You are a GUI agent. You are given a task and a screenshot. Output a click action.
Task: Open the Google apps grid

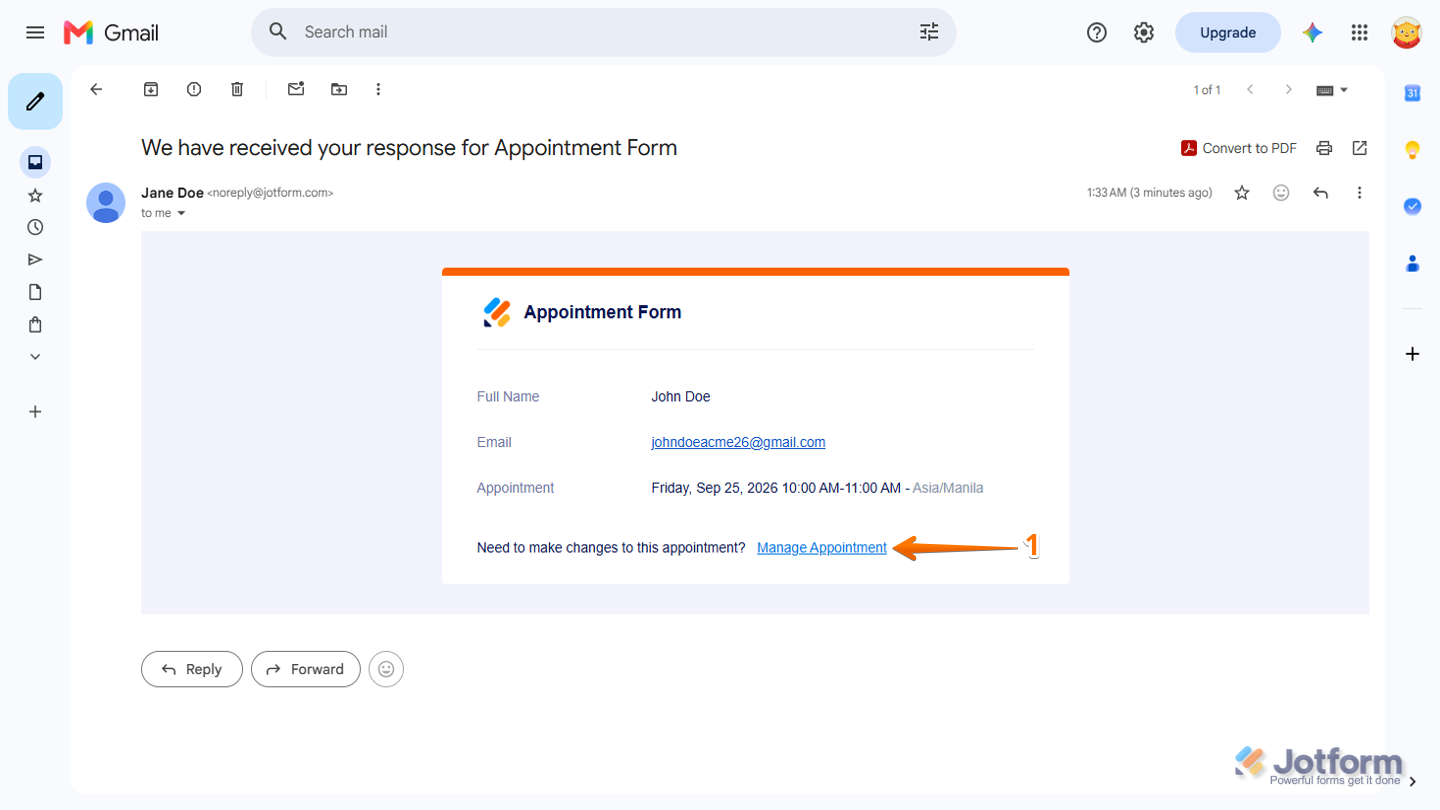point(1359,32)
